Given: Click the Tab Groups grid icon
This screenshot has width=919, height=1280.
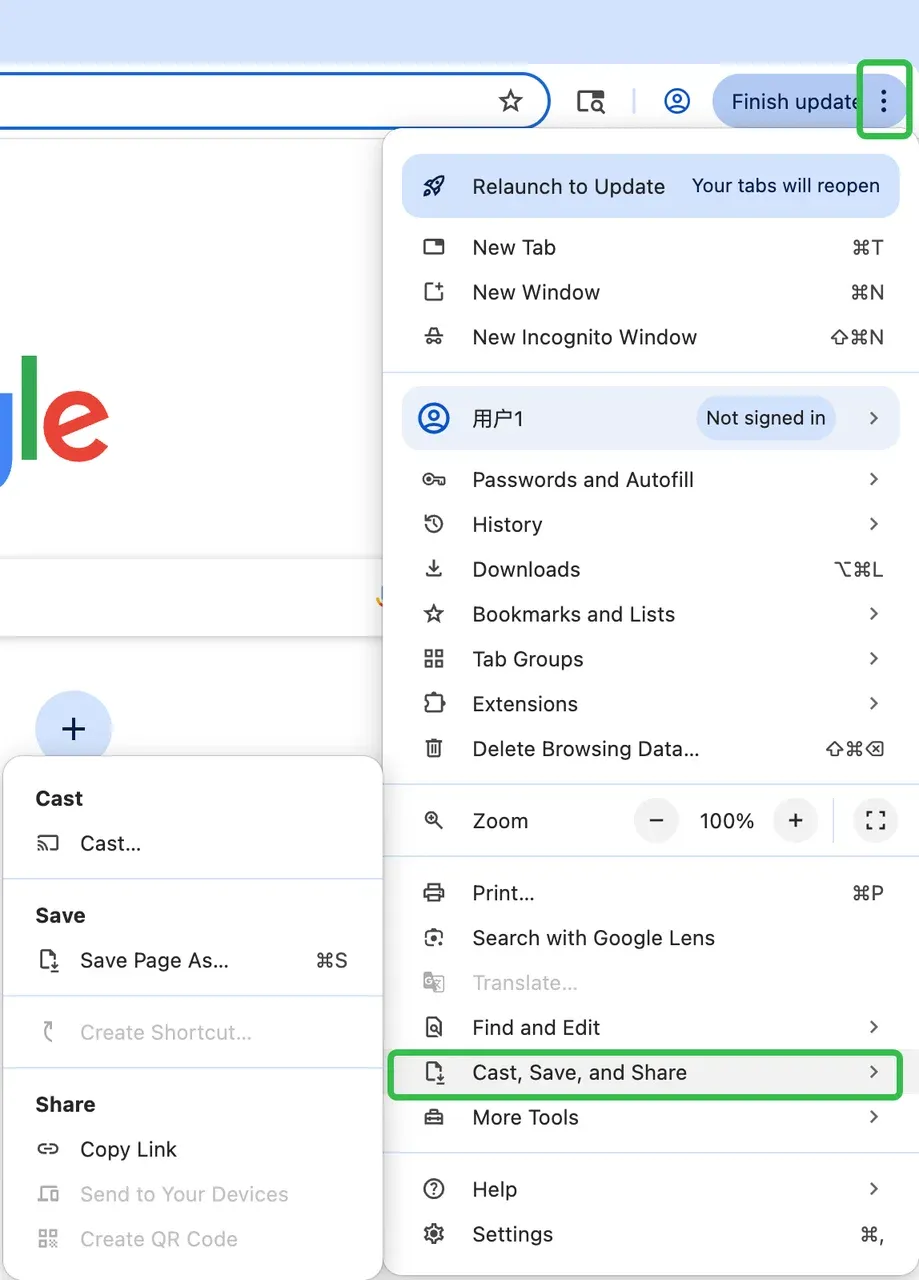Looking at the screenshot, I should (434, 659).
